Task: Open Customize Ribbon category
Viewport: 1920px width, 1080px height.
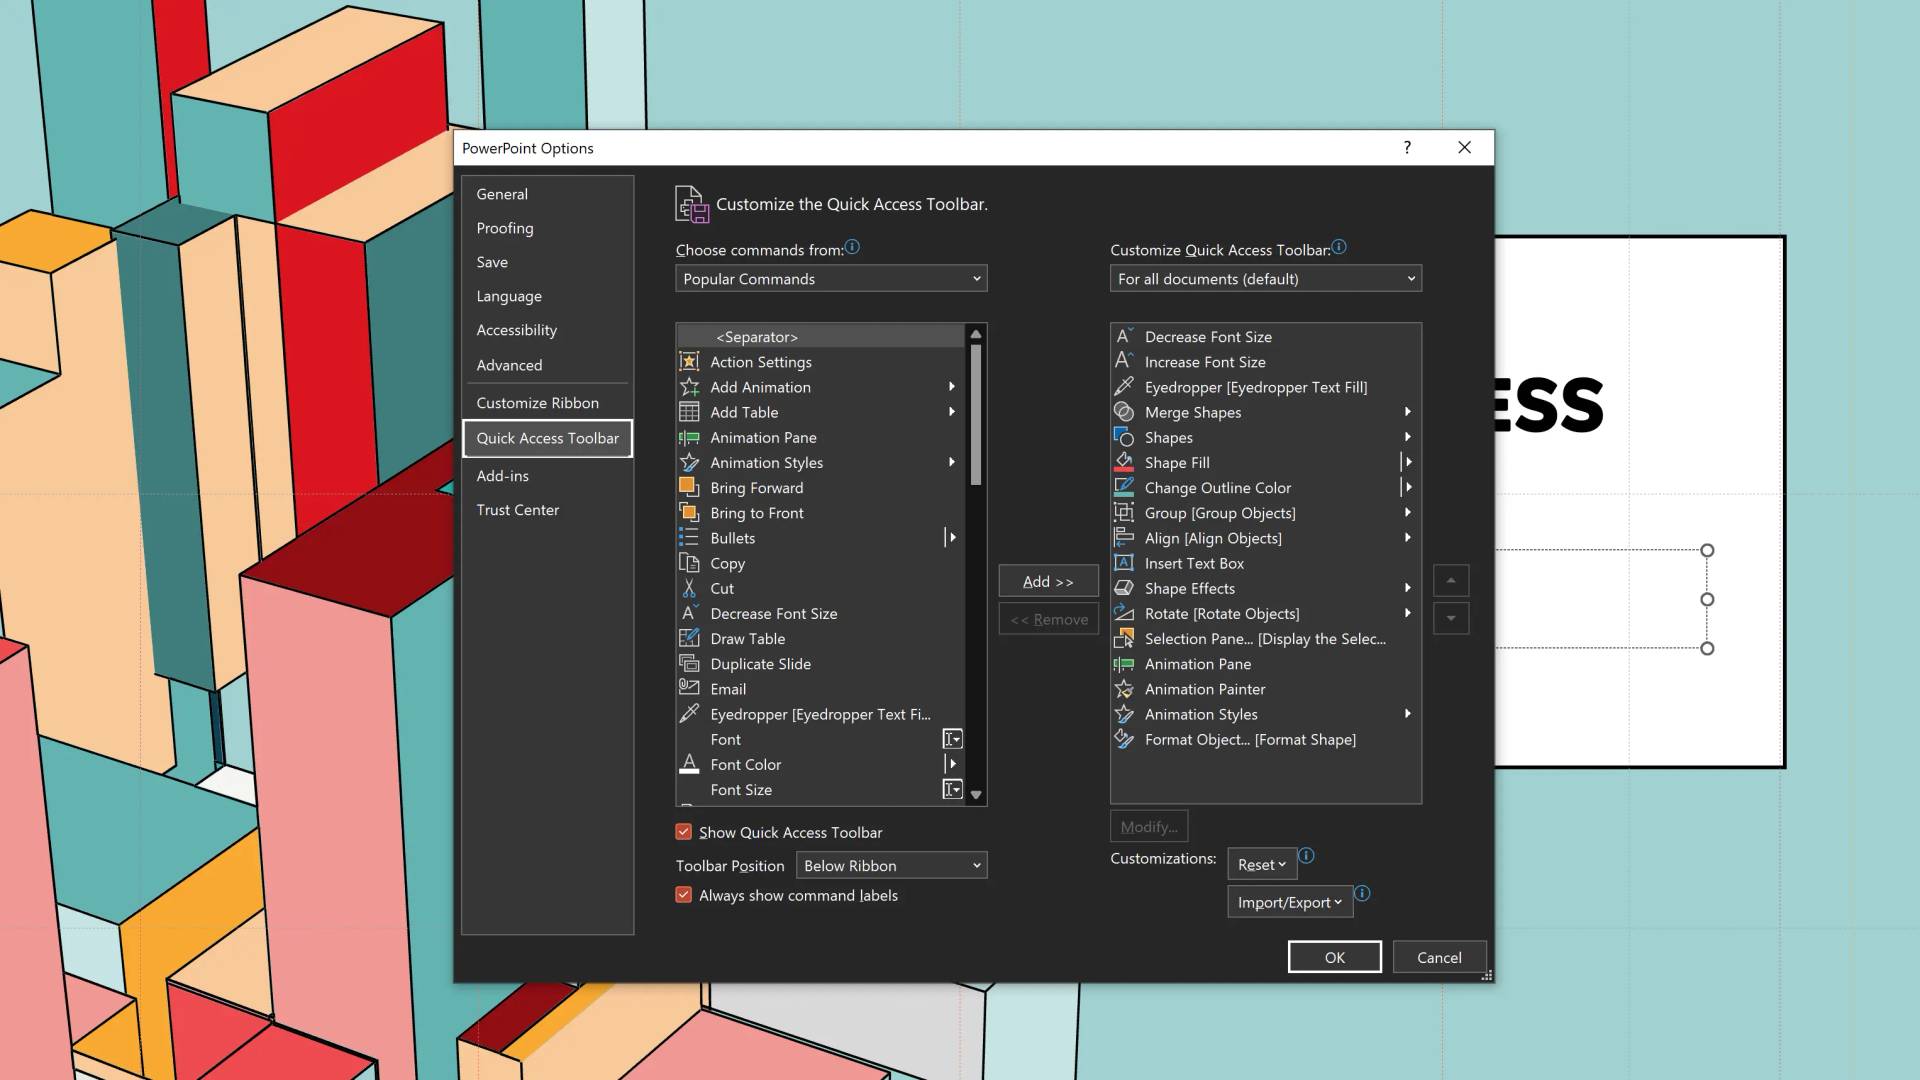Action: point(547,403)
